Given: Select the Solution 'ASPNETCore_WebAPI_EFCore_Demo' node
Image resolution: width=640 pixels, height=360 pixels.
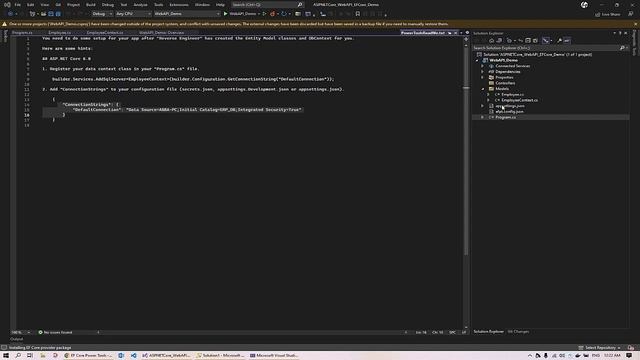Looking at the screenshot, I should coord(538,54).
